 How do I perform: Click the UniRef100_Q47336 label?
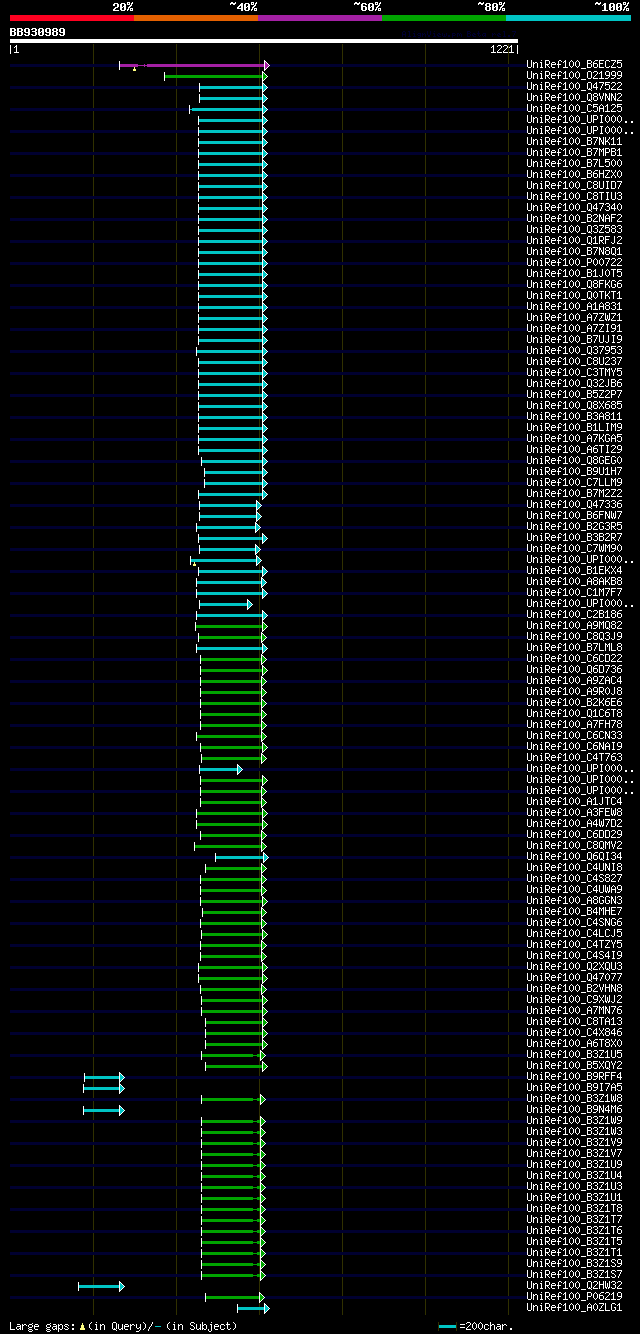(576, 504)
